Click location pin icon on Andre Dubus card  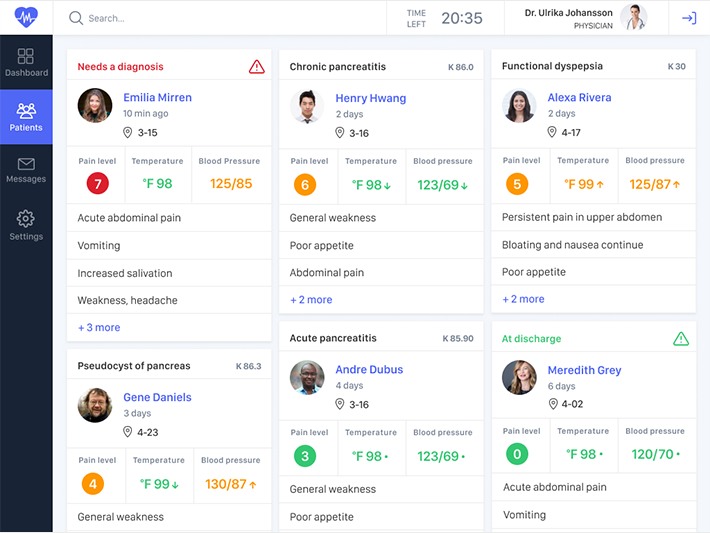click(x=340, y=404)
